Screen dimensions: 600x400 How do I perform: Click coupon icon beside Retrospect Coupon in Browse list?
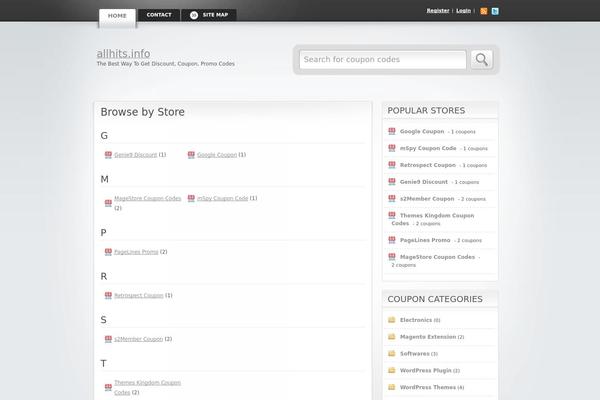click(108, 296)
